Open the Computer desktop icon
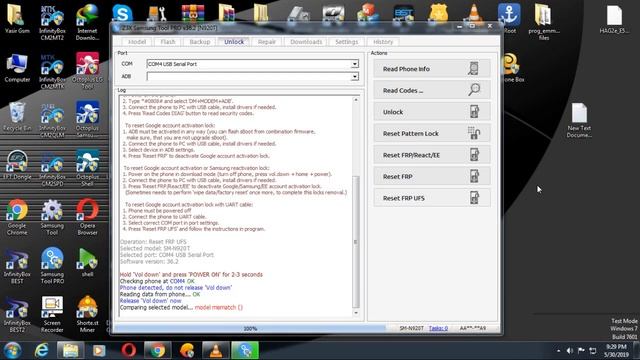 coord(17,68)
